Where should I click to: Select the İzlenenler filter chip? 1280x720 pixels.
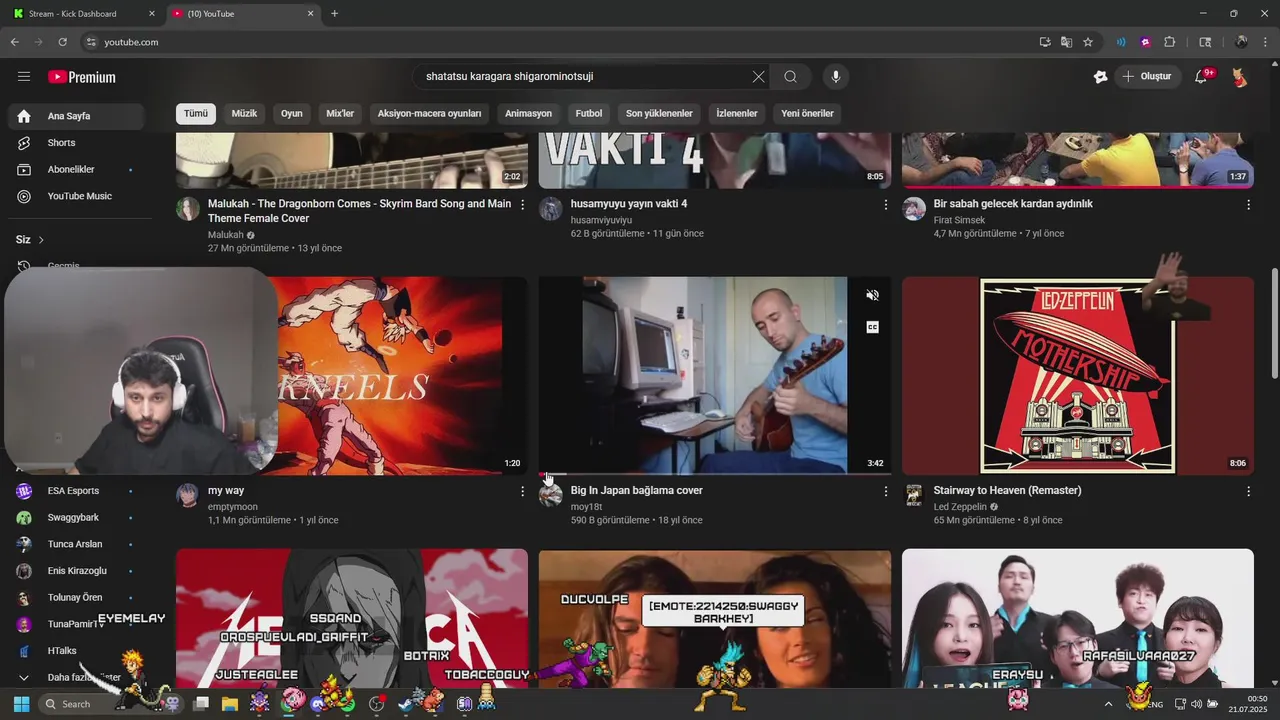pyautogui.click(x=737, y=113)
